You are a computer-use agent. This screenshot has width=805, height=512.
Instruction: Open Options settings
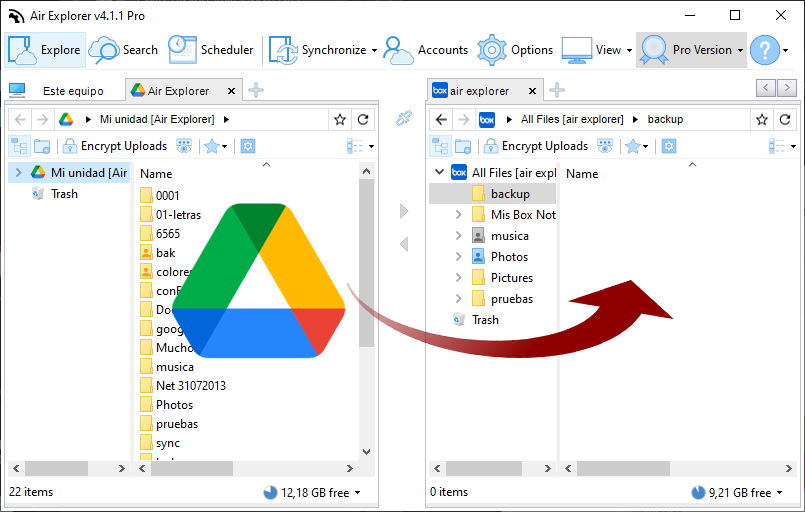515,50
